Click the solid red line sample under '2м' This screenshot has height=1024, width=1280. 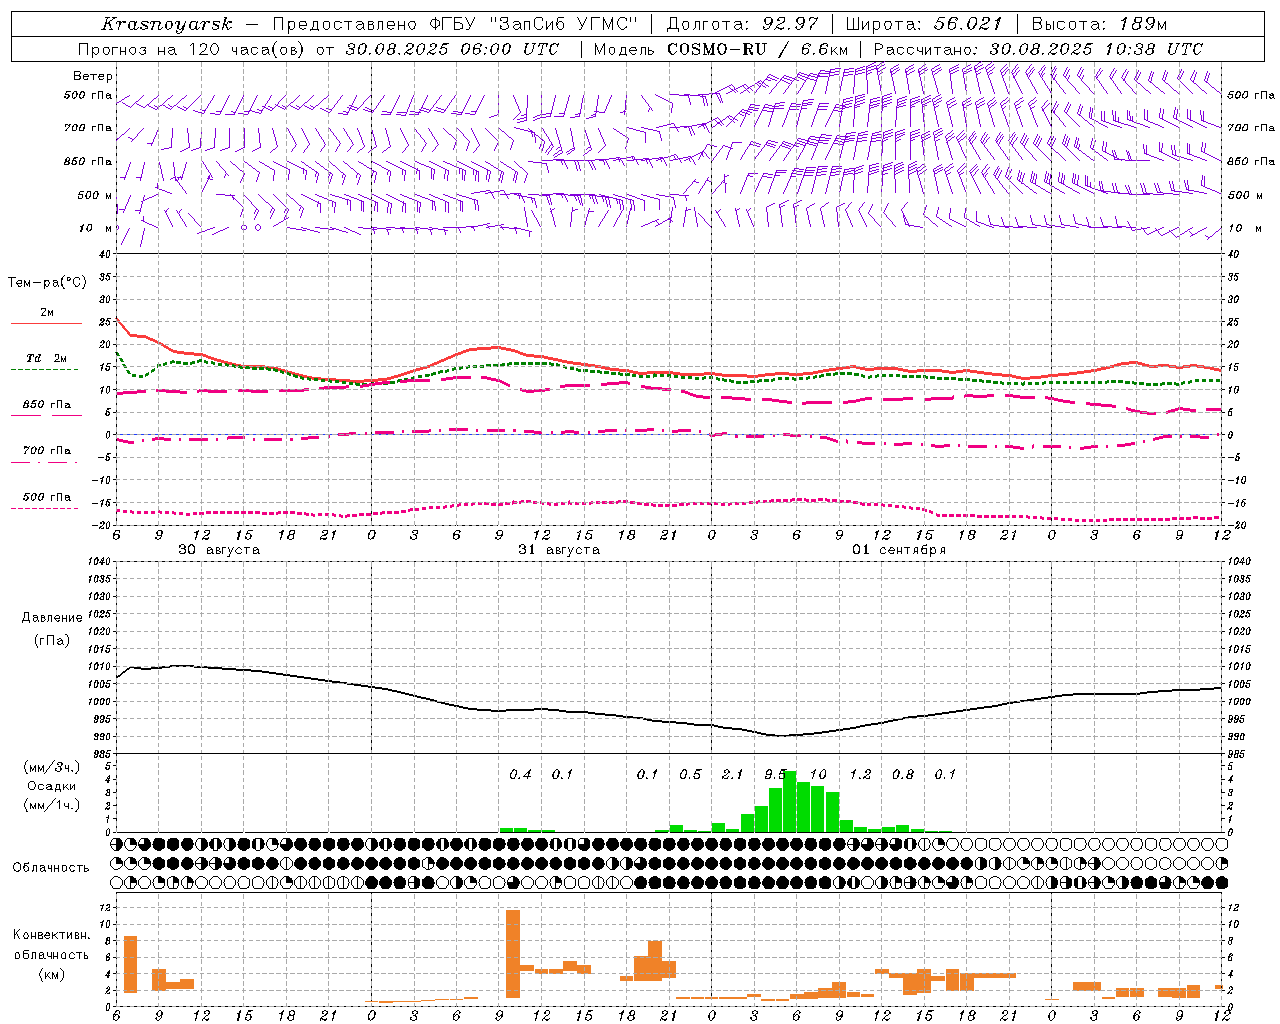pos(46,324)
